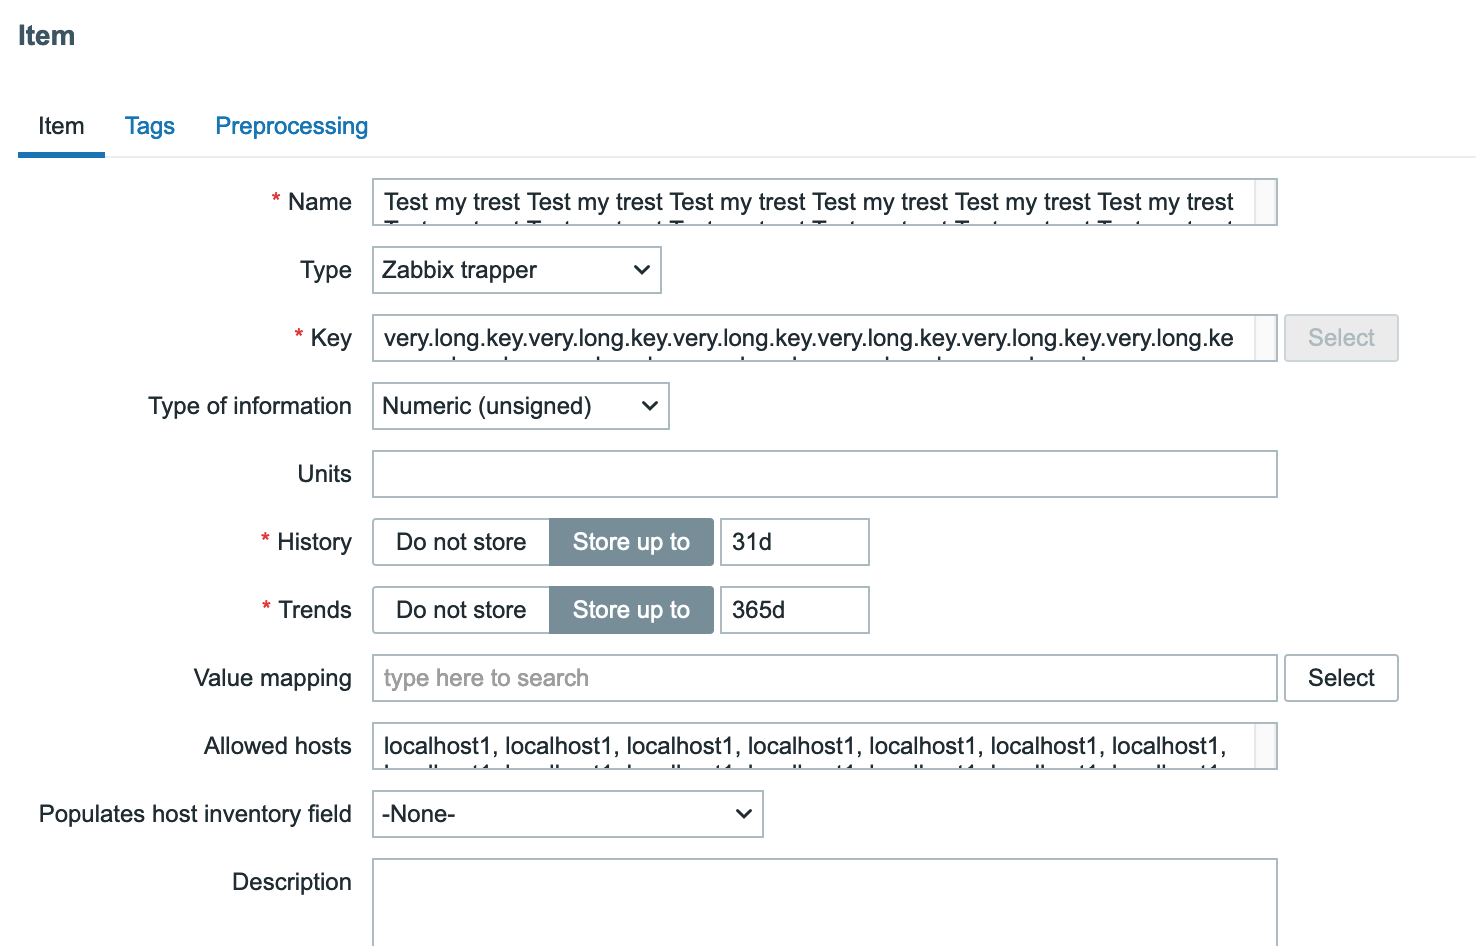The width and height of the screenshot is (1476, 946).
Task: Click the chevron arrow of Type dropdown
Action: coord(642,270)
